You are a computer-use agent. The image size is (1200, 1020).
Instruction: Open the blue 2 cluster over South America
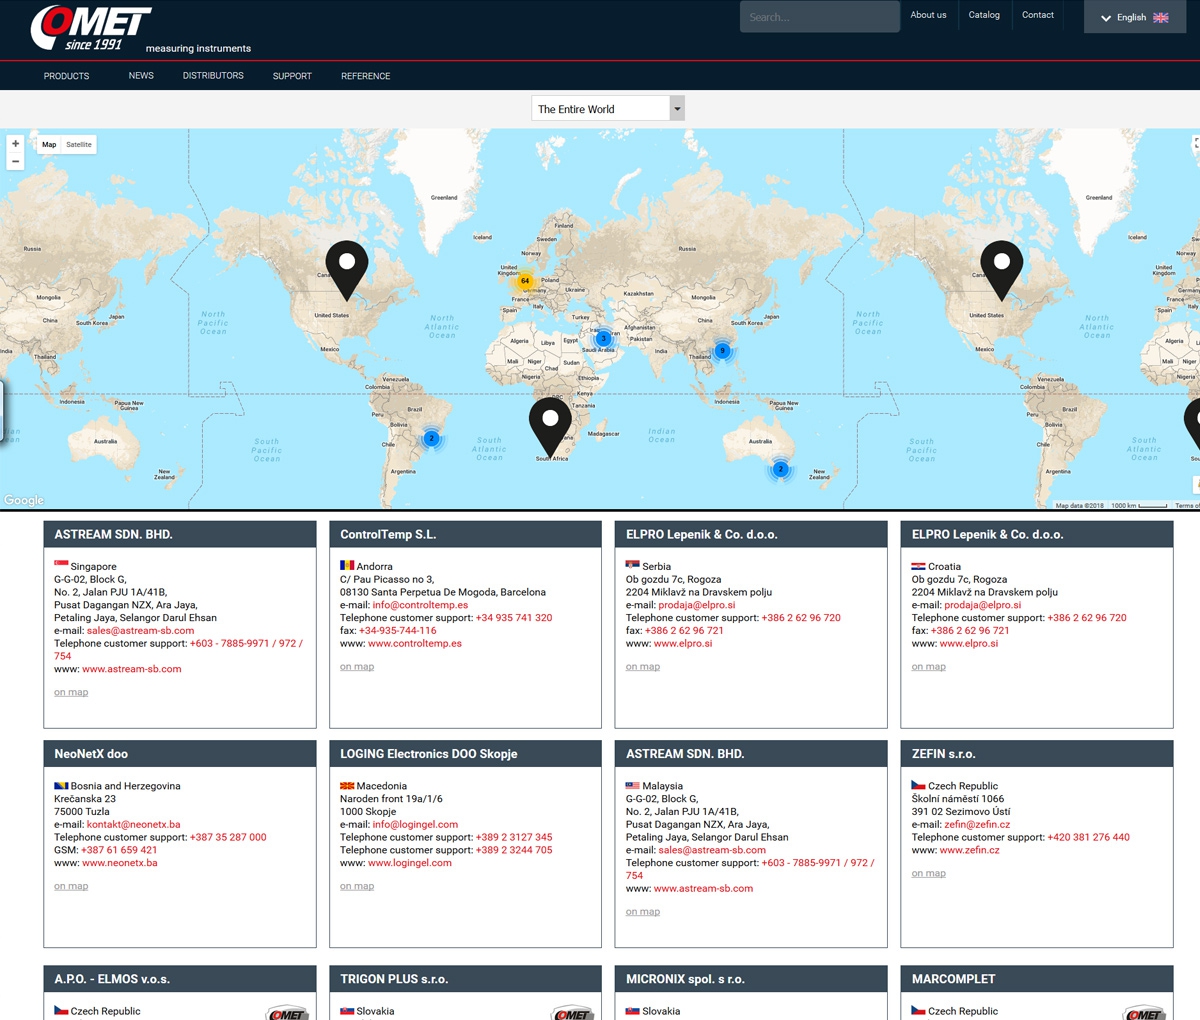click(431, 438)
